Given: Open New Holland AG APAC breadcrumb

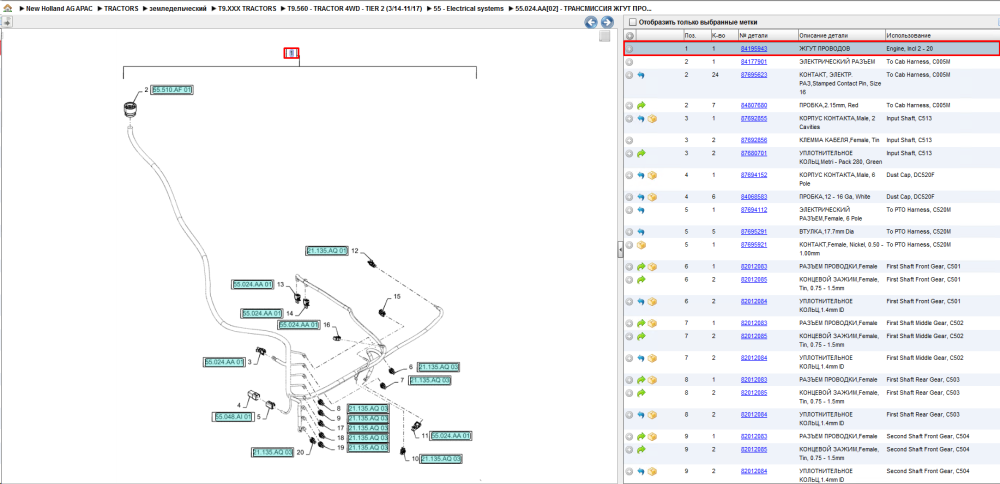Looking at the screenshot, I should click(x=58, y=9).
